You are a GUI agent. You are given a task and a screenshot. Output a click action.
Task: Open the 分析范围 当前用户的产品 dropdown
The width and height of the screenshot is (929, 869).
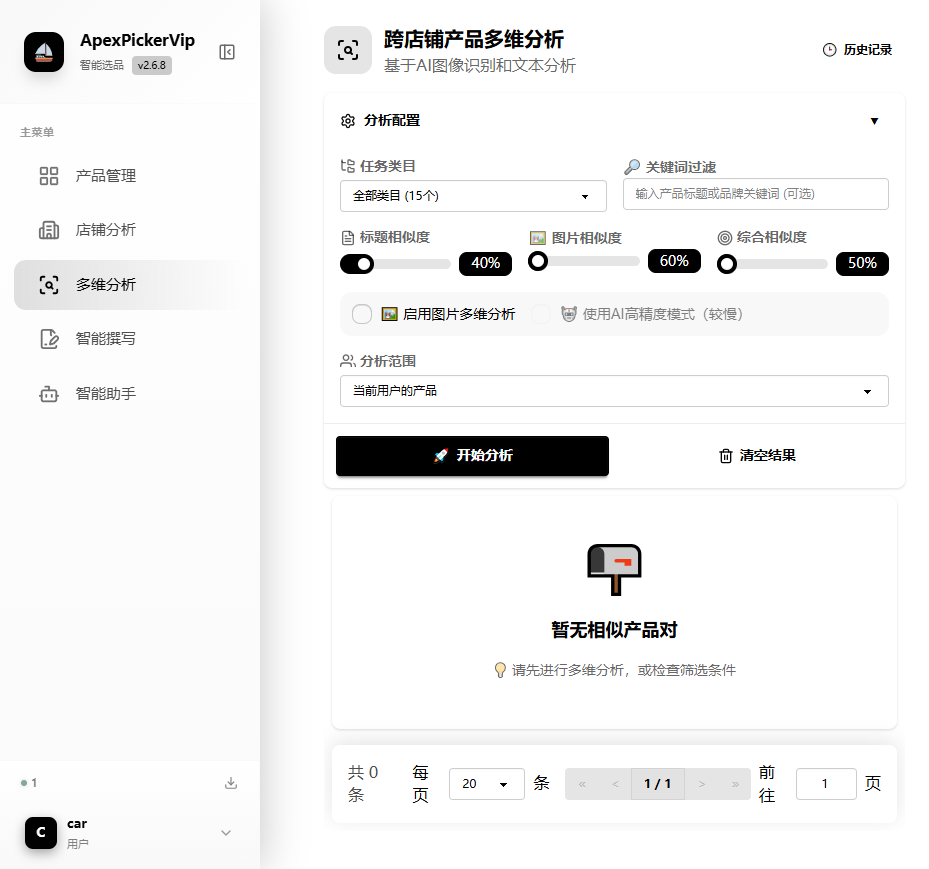(614, 391)
